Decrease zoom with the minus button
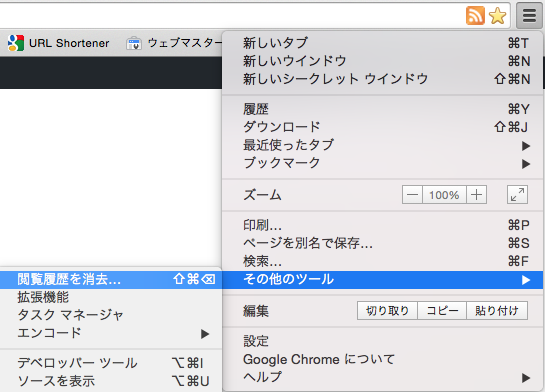 pyautogui.click(x=412, y=195)
